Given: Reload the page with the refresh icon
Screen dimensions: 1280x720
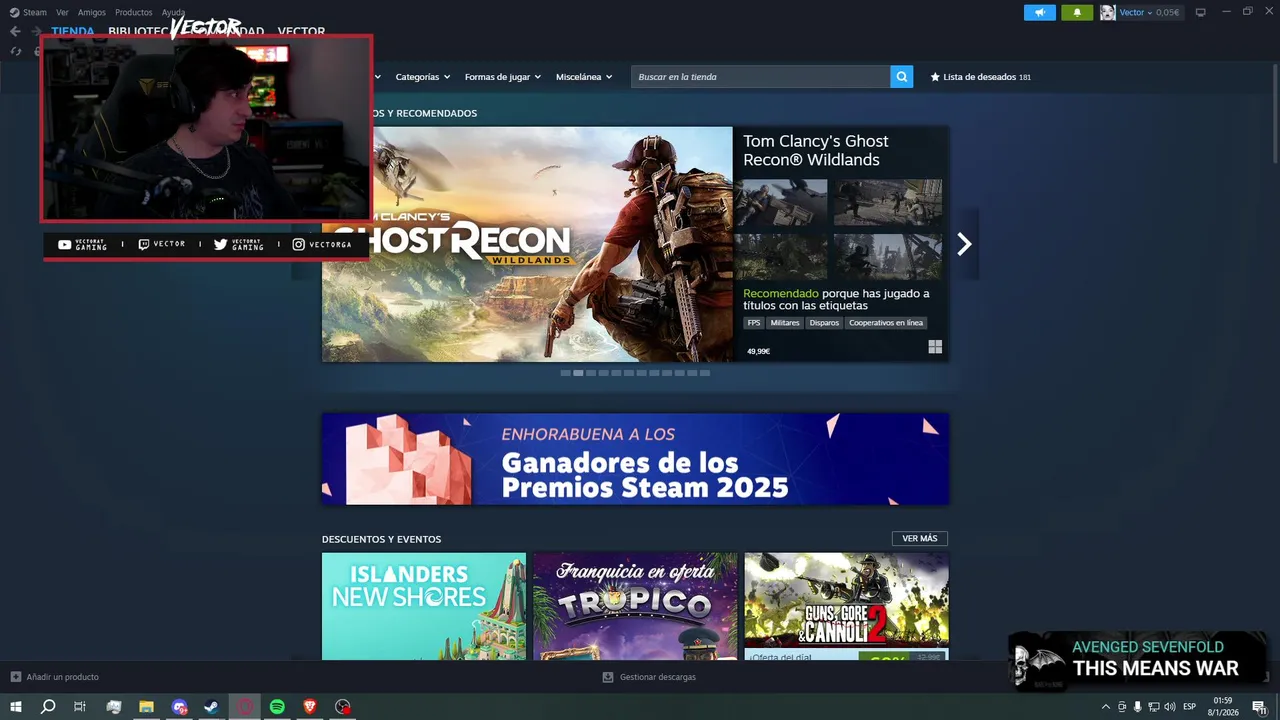Looking at the screenshot, I should click(16, 51).
